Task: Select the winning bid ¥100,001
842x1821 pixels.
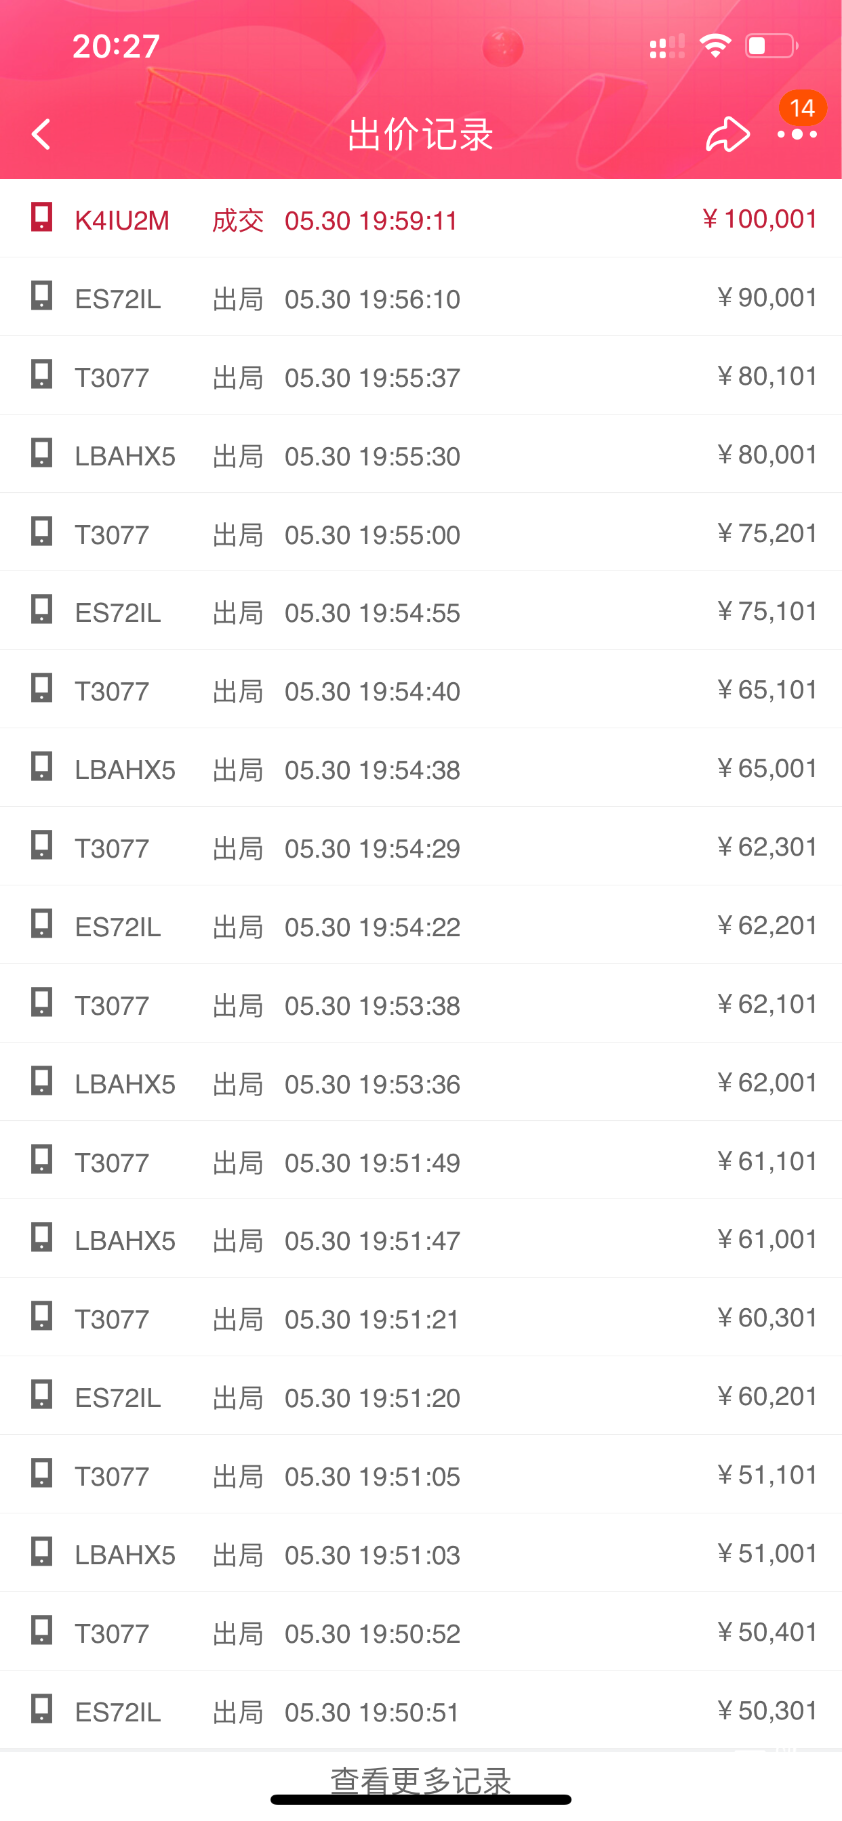Action: pos(759,219)
